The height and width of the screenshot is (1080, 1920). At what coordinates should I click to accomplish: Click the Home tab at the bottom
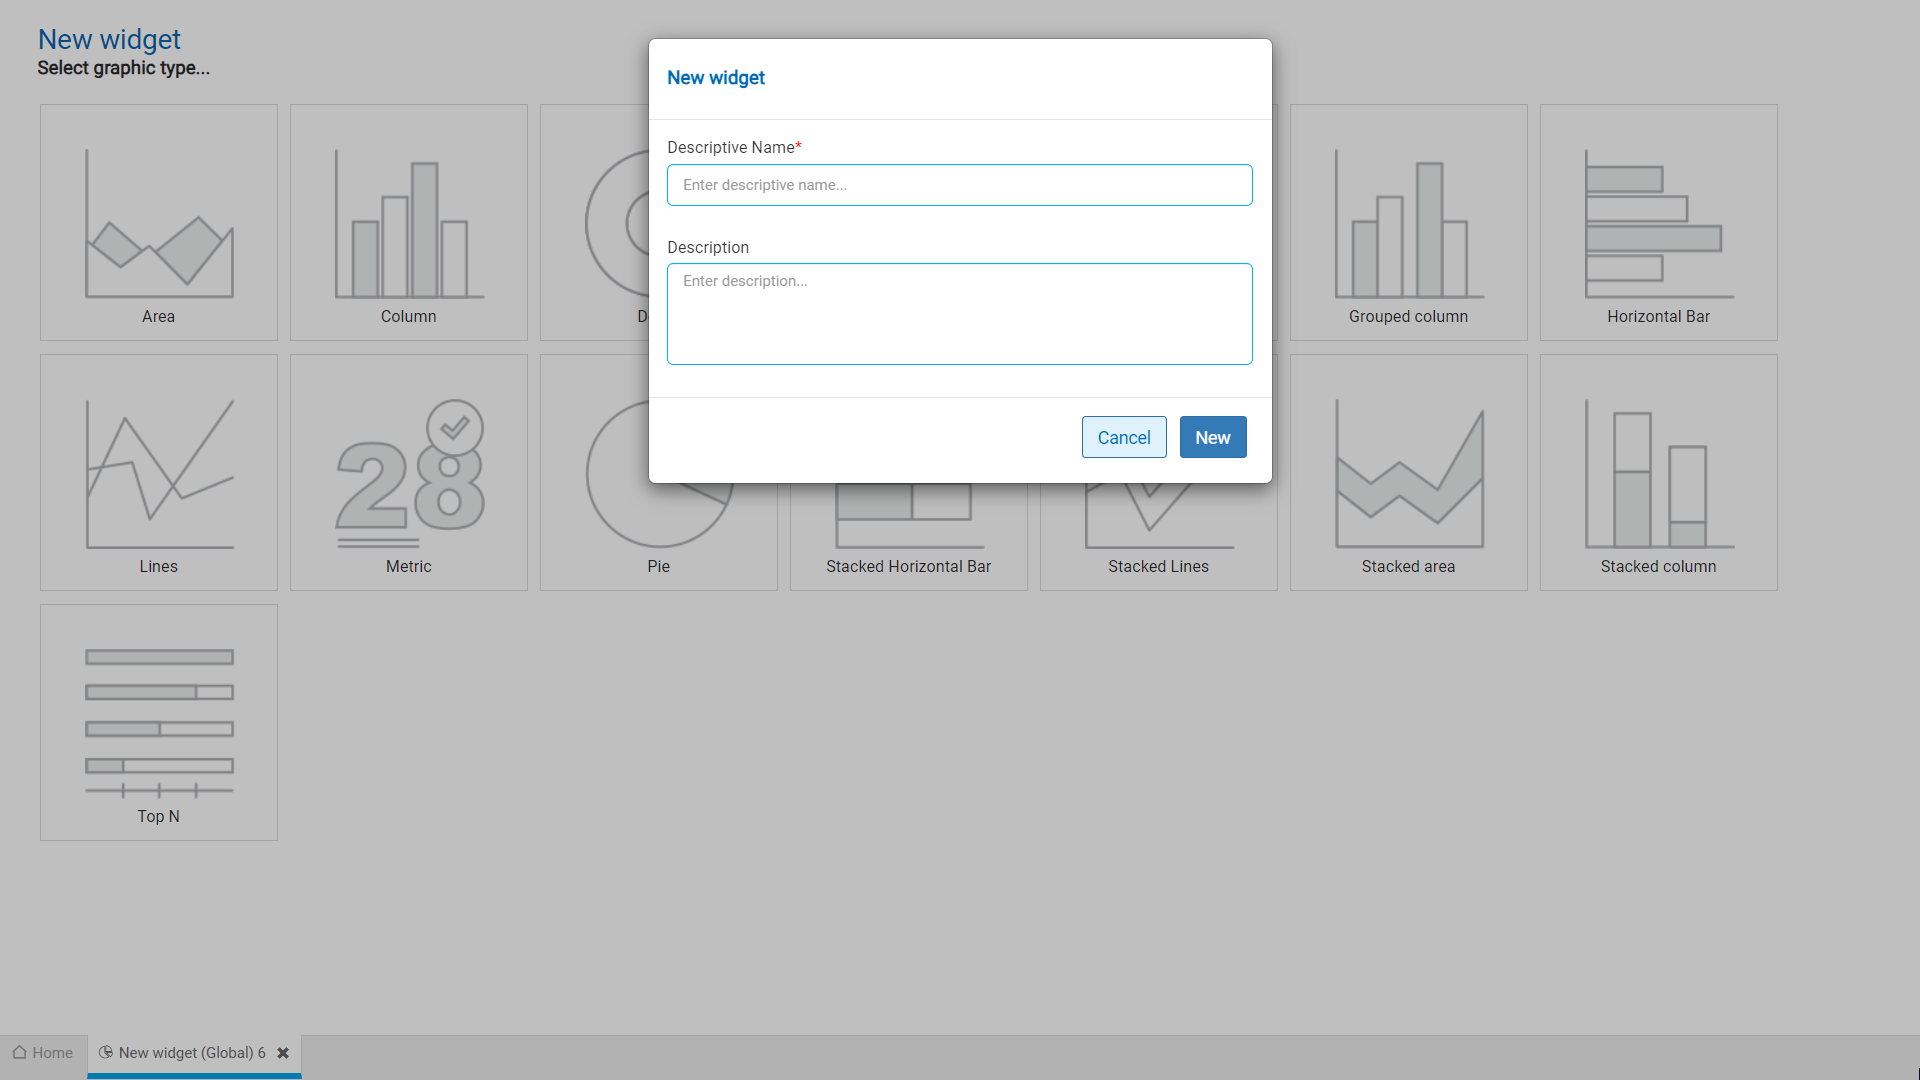pos(44,1052)
